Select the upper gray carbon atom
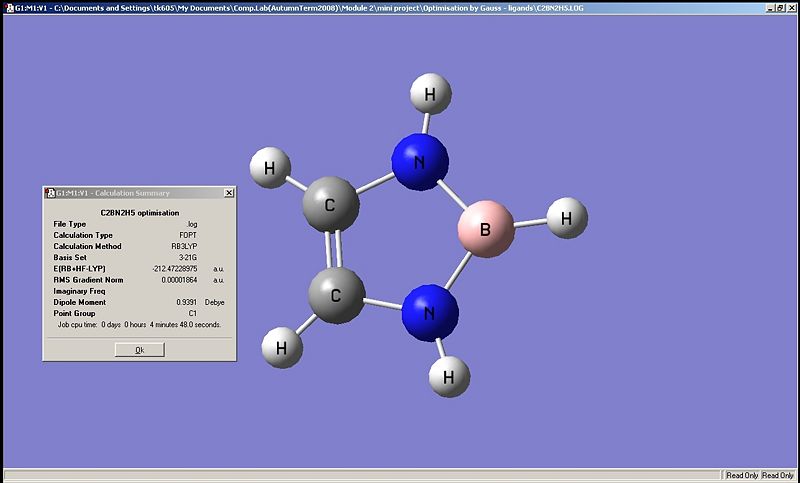 (331, 205)
